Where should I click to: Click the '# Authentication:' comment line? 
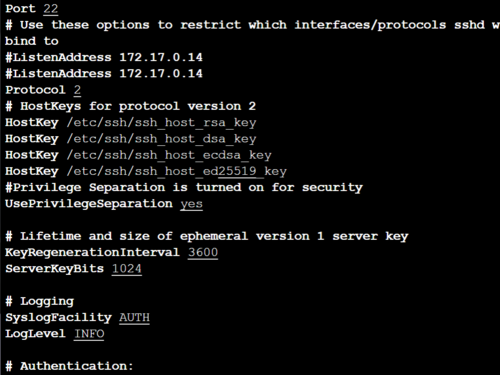tap(69, 366)
